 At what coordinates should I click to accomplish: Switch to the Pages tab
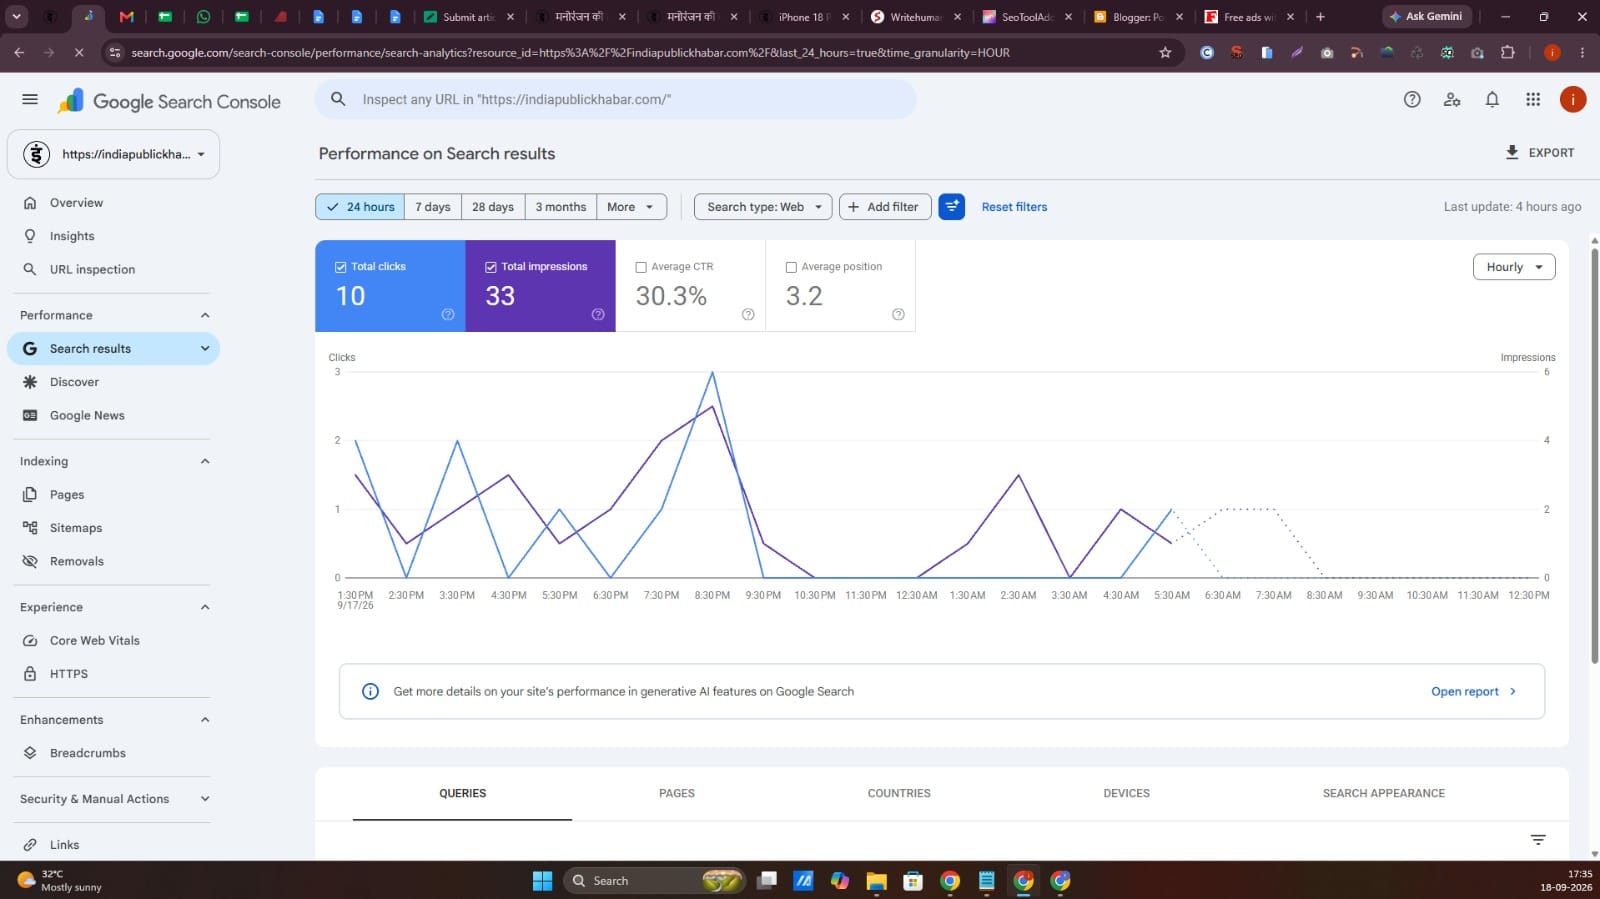coord(677,793)
